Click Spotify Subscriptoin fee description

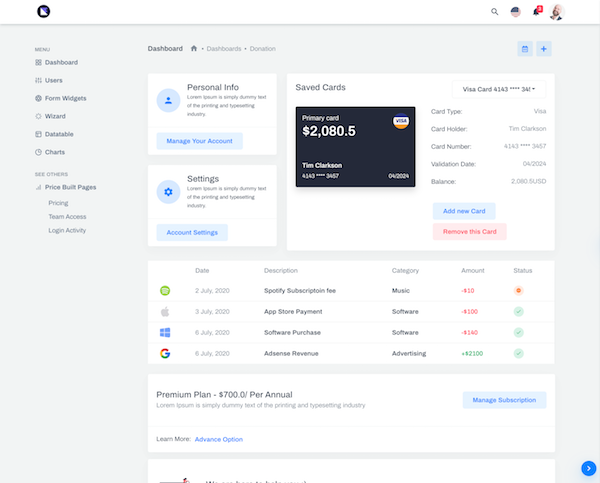[300, 291]
